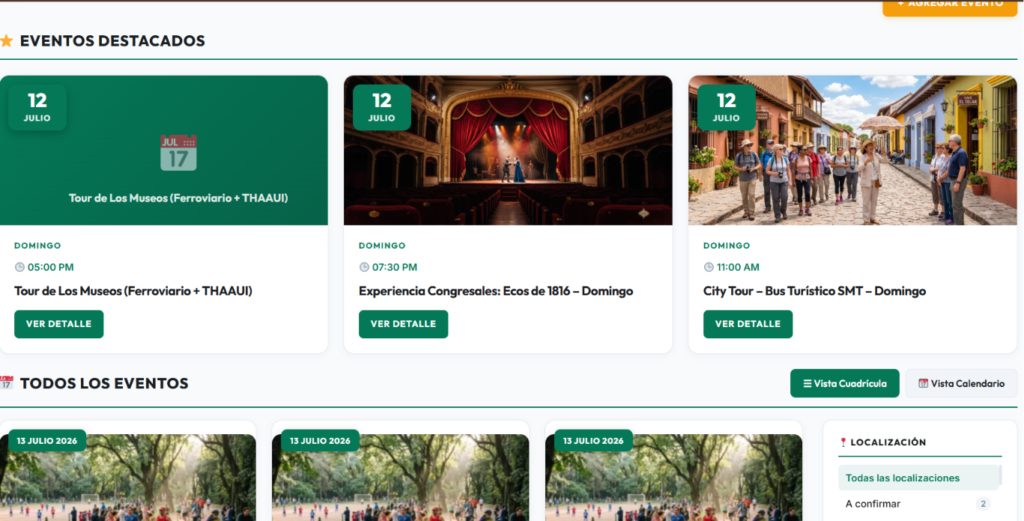Click the star icon beside Eventos Destacados
This screenshot has height=521, width=1024.
[x=7, y=41]
